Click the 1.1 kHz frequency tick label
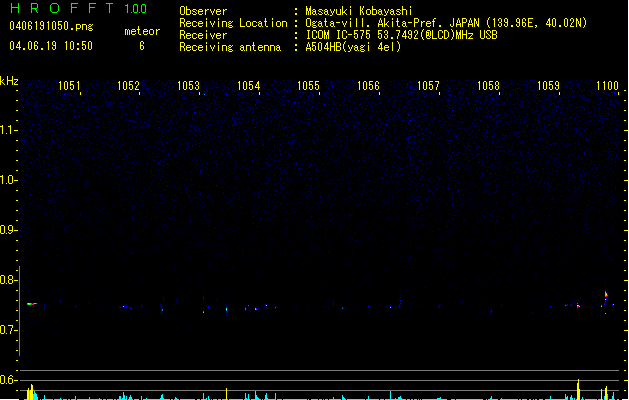This screenshot has height=400, width=629. [8, 130]
